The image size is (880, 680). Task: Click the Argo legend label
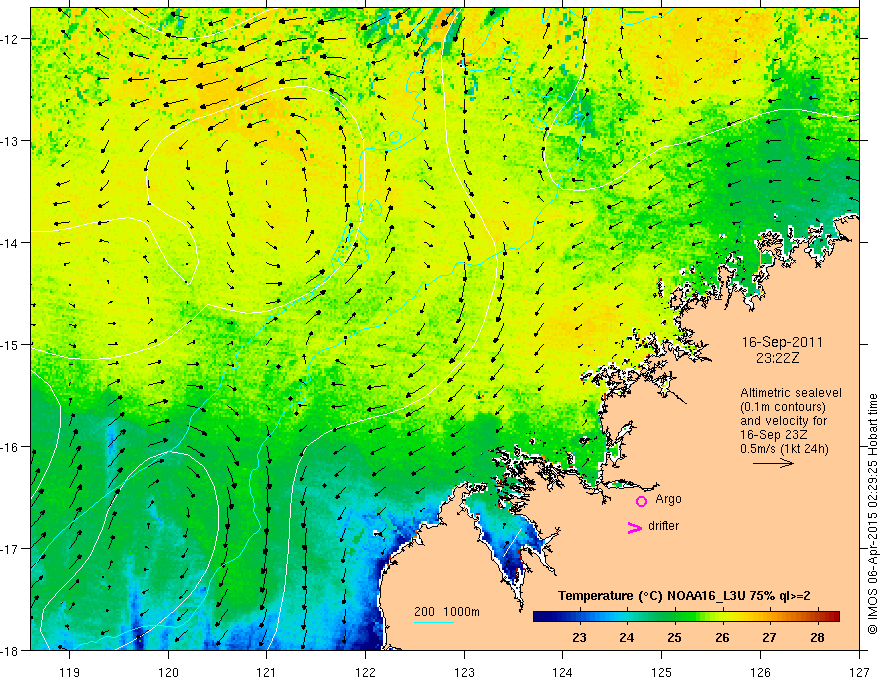(x=668, y=499)
